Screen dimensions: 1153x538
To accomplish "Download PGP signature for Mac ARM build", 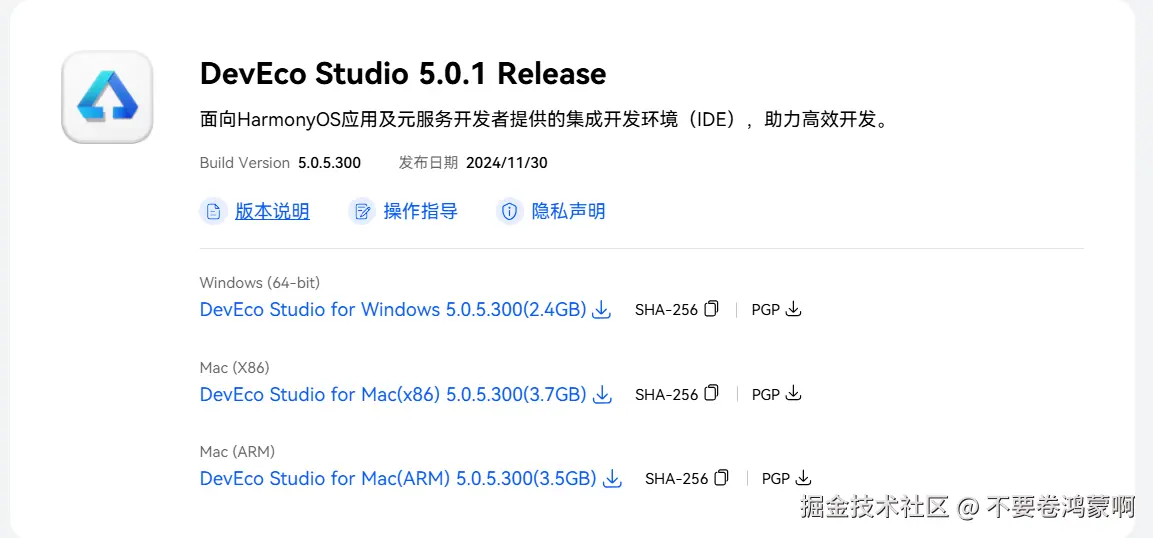I will [803, 479].
